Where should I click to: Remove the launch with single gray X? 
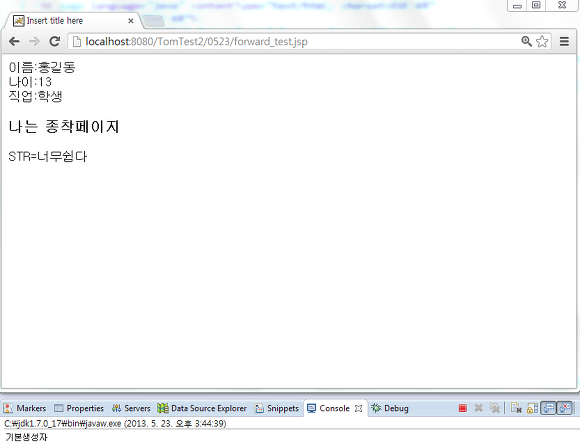478,408
